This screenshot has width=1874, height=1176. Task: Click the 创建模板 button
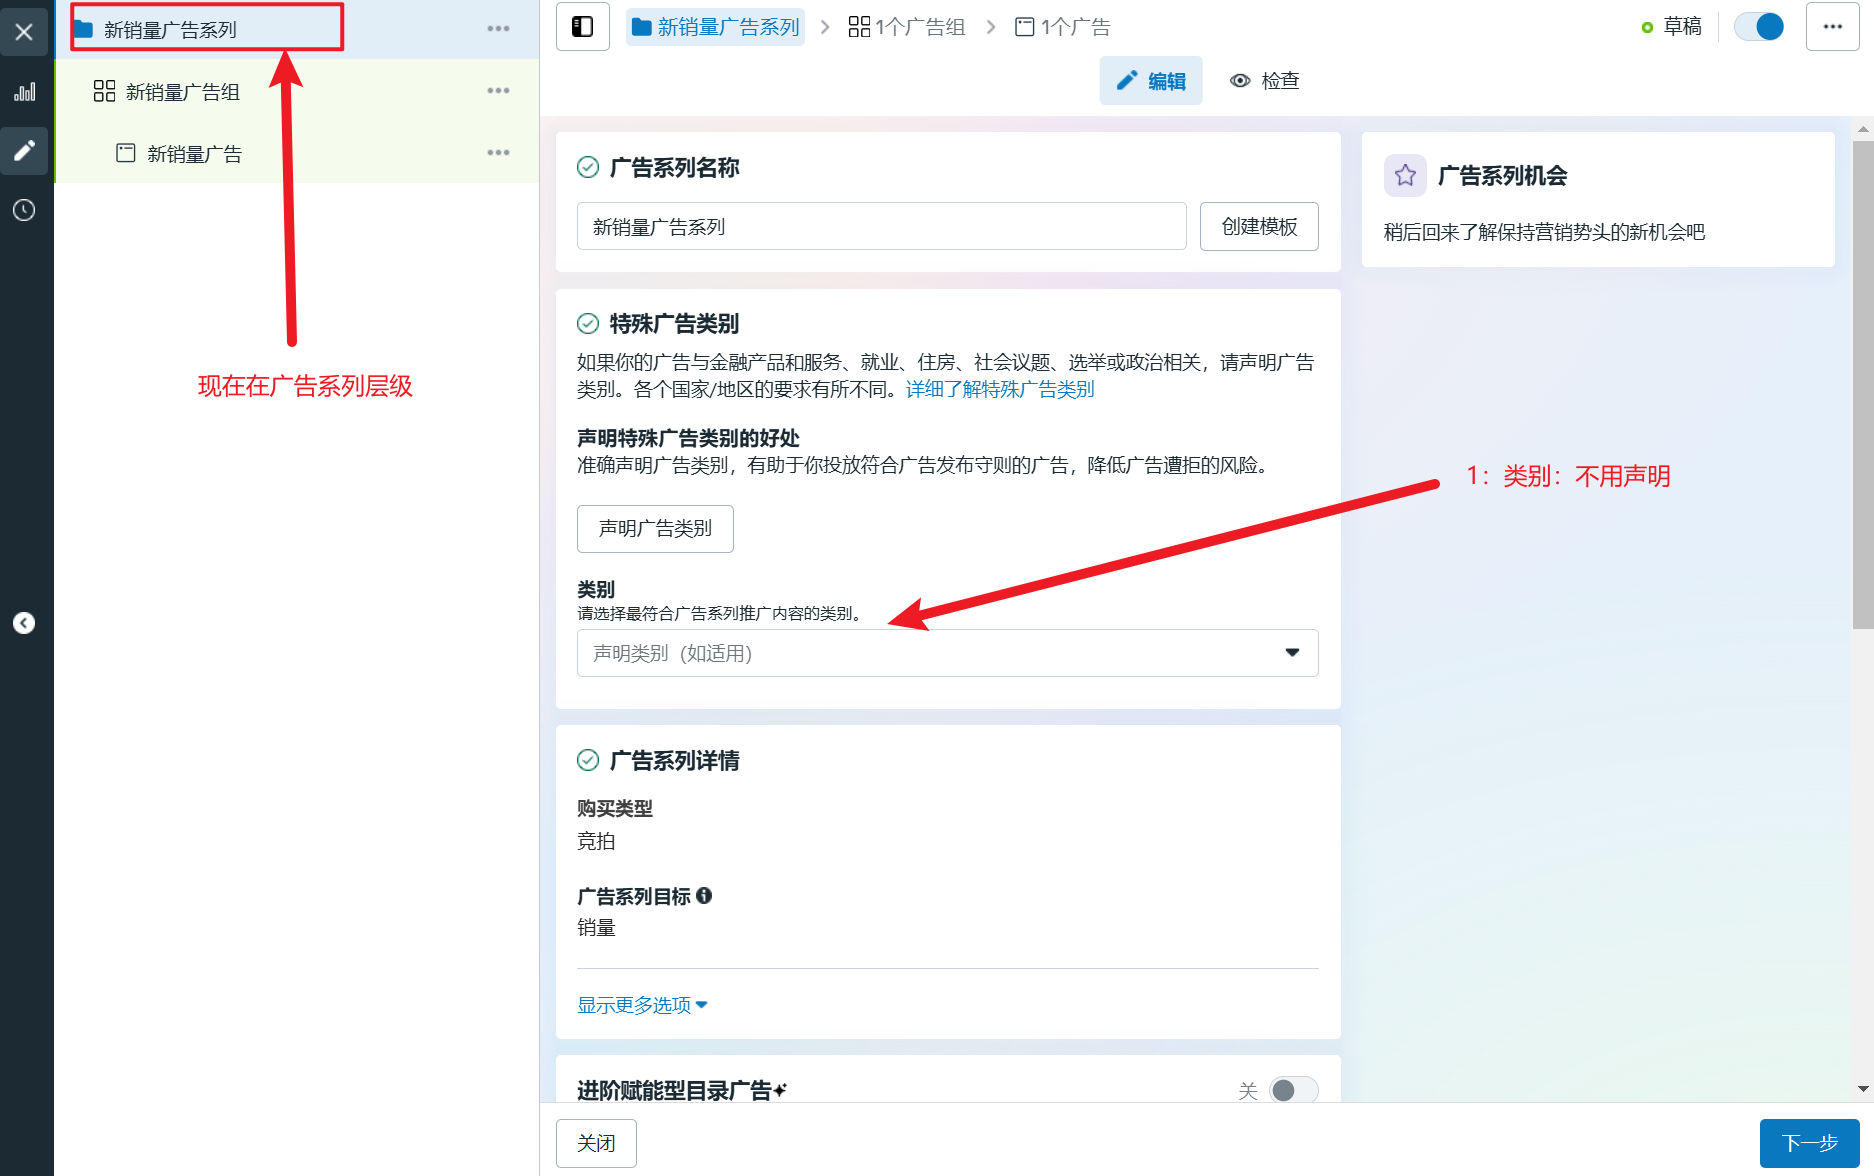[1258, 227]
